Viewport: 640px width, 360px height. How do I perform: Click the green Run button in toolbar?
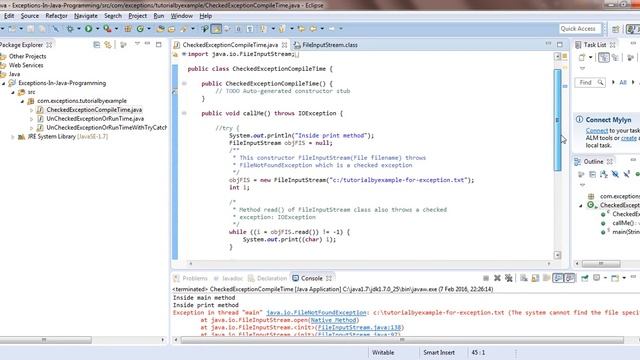[x=88, y=29]
